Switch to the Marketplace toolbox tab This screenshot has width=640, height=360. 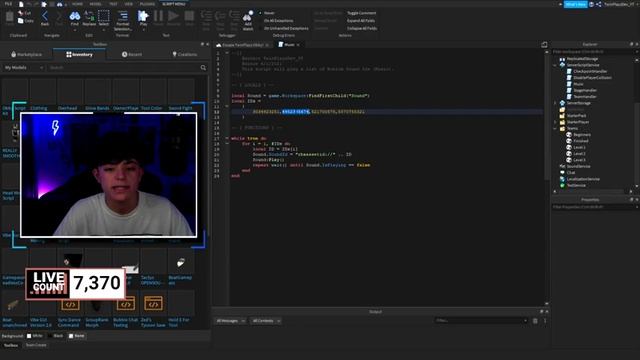[27, 54]
